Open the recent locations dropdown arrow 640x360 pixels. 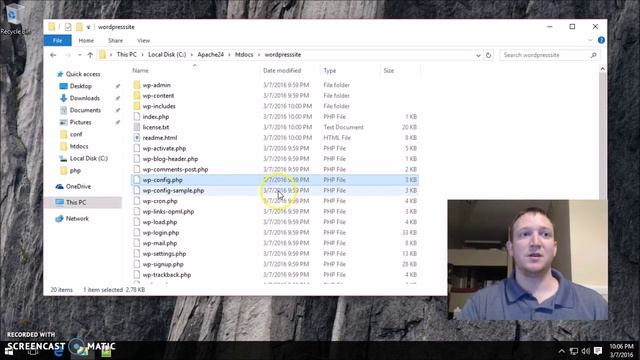click(x=79, y=55)
